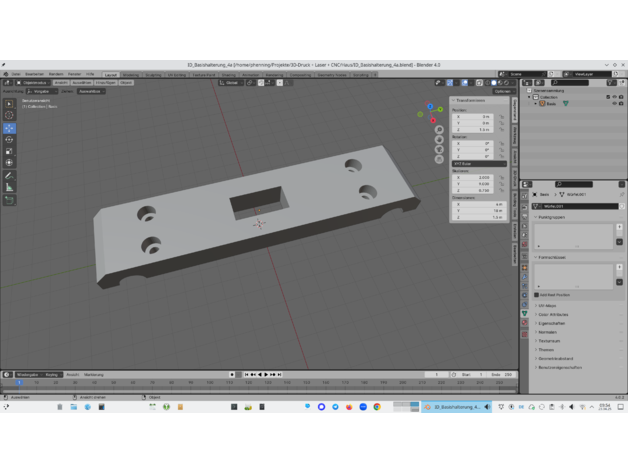Select the Measure tool
This screenshot has height=472, width=628.
(x=9, y=187)
